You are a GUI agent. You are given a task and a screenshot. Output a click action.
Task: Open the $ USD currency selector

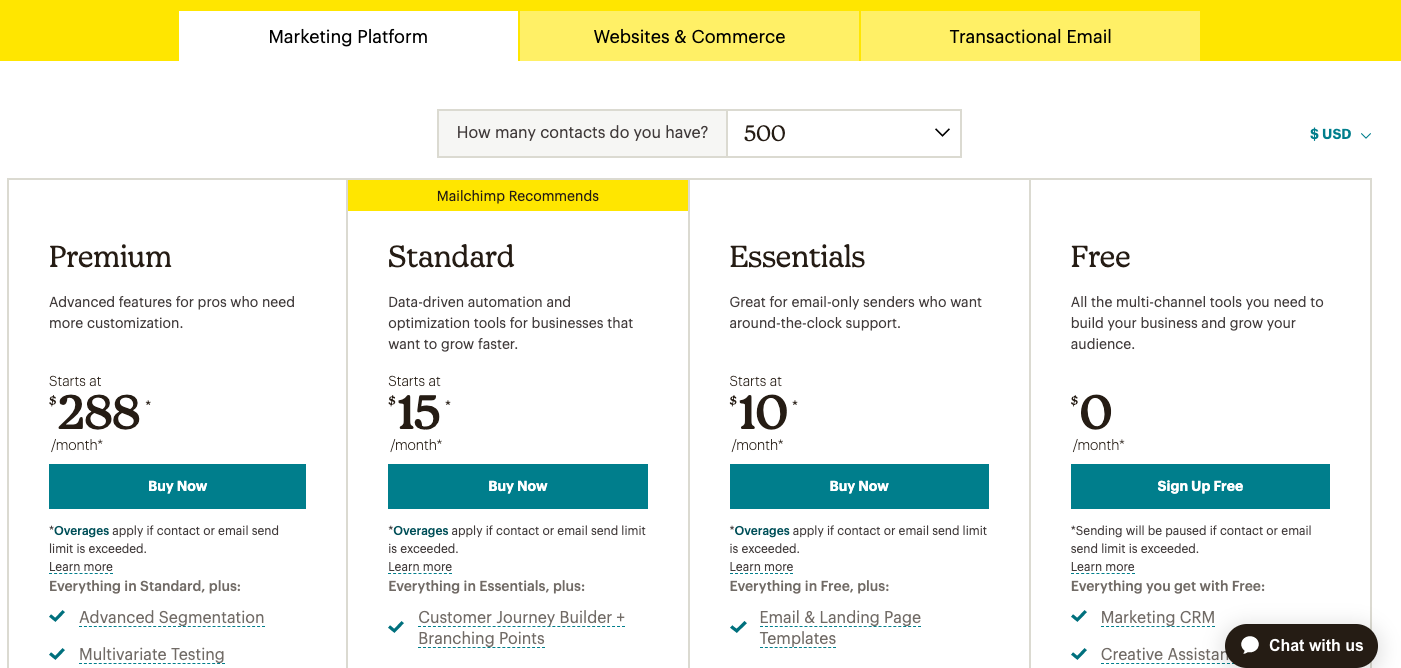tap(1339, 134)
